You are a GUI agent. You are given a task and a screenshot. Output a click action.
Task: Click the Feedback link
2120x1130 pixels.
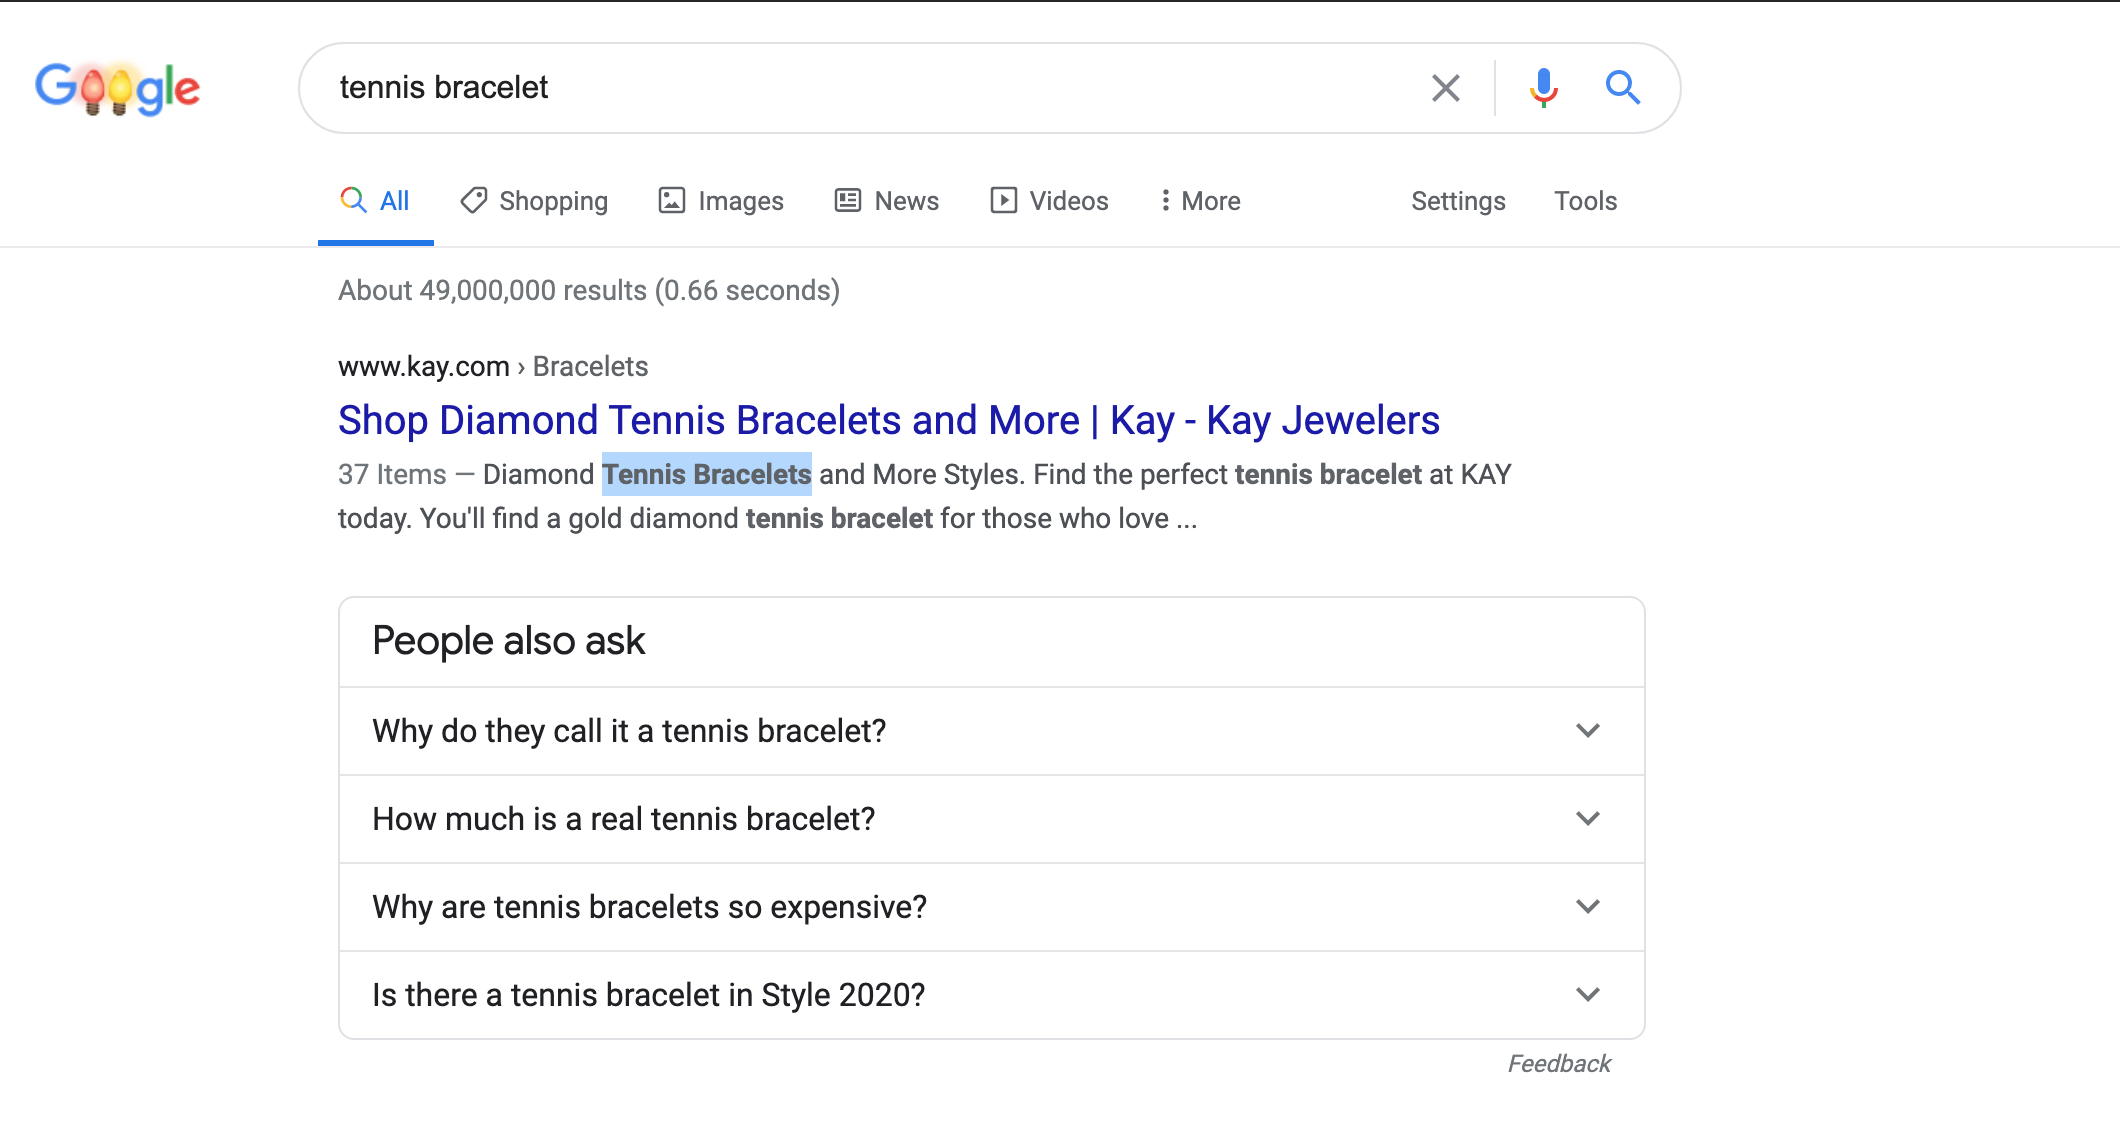coord(1558,1063)
